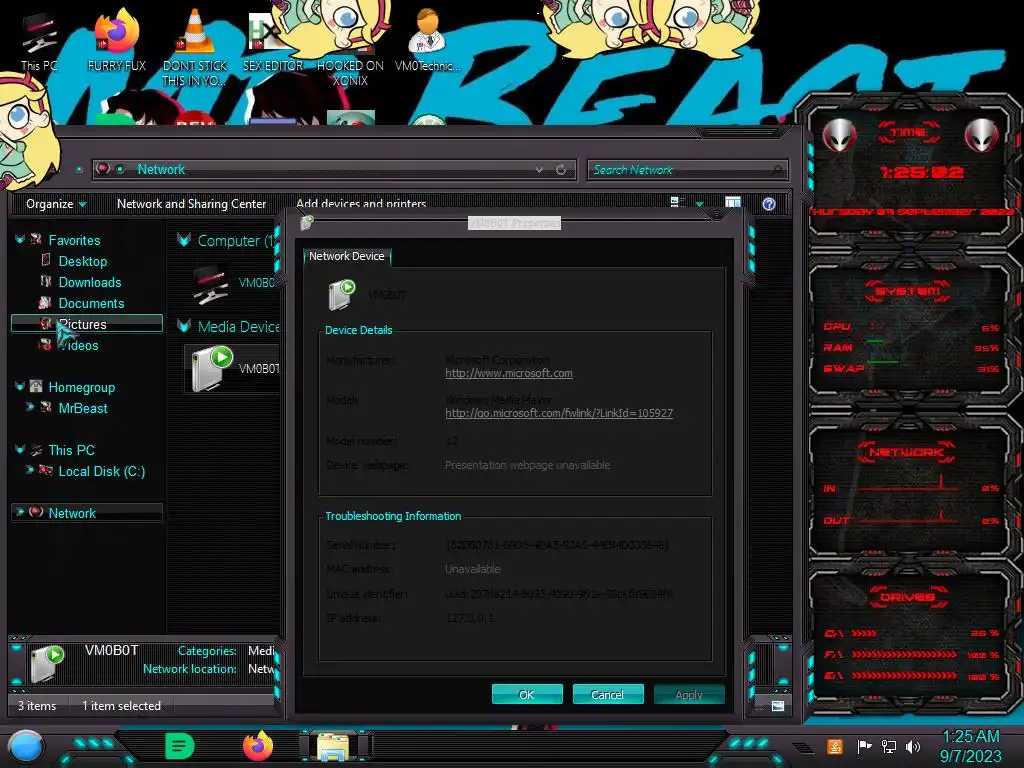This screenshot has width=1024, height=768.
Task: Click the Network Device tab
Action: 346,257
